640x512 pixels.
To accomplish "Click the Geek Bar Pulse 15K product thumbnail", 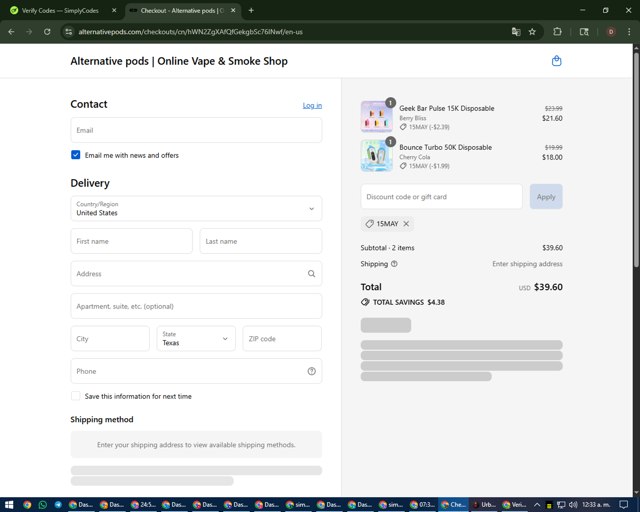I will pos(376,116).
